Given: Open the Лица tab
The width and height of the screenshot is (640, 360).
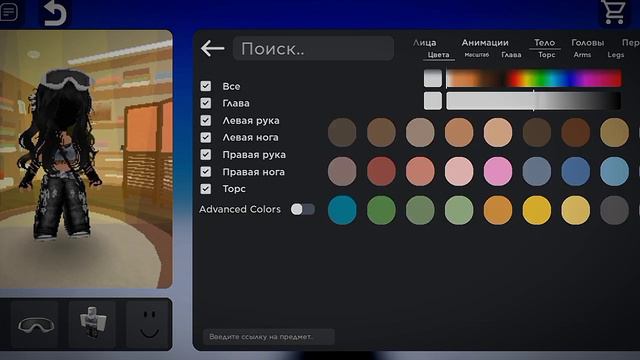Looking at the screenshot, I should click(424, 42).
